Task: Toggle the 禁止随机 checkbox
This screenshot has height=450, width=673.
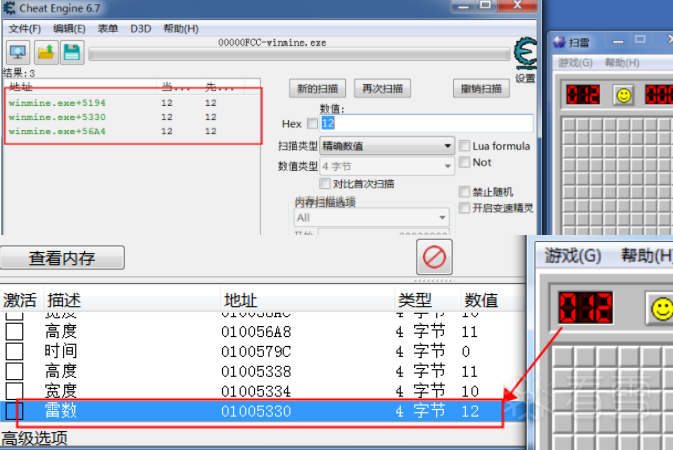Action: (x=464, y=192)
